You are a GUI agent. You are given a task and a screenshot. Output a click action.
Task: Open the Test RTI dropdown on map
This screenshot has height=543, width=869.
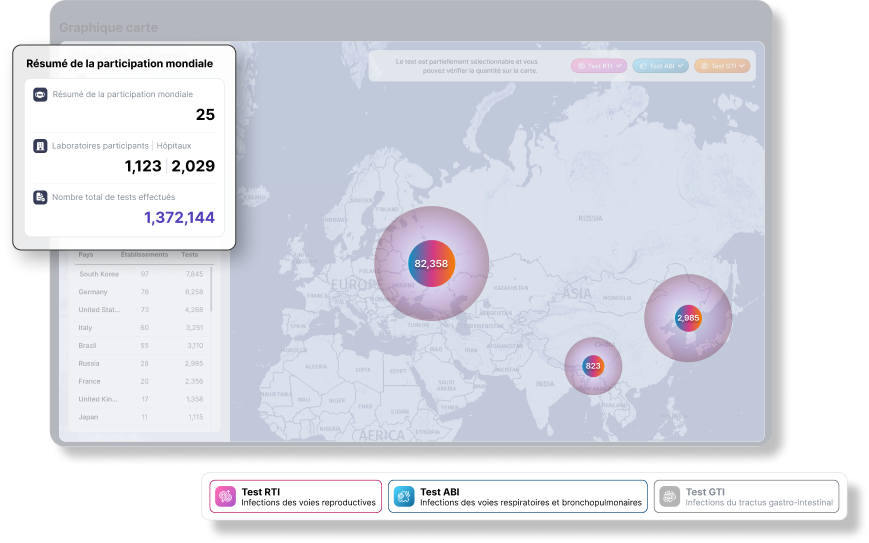click(599, 66)
